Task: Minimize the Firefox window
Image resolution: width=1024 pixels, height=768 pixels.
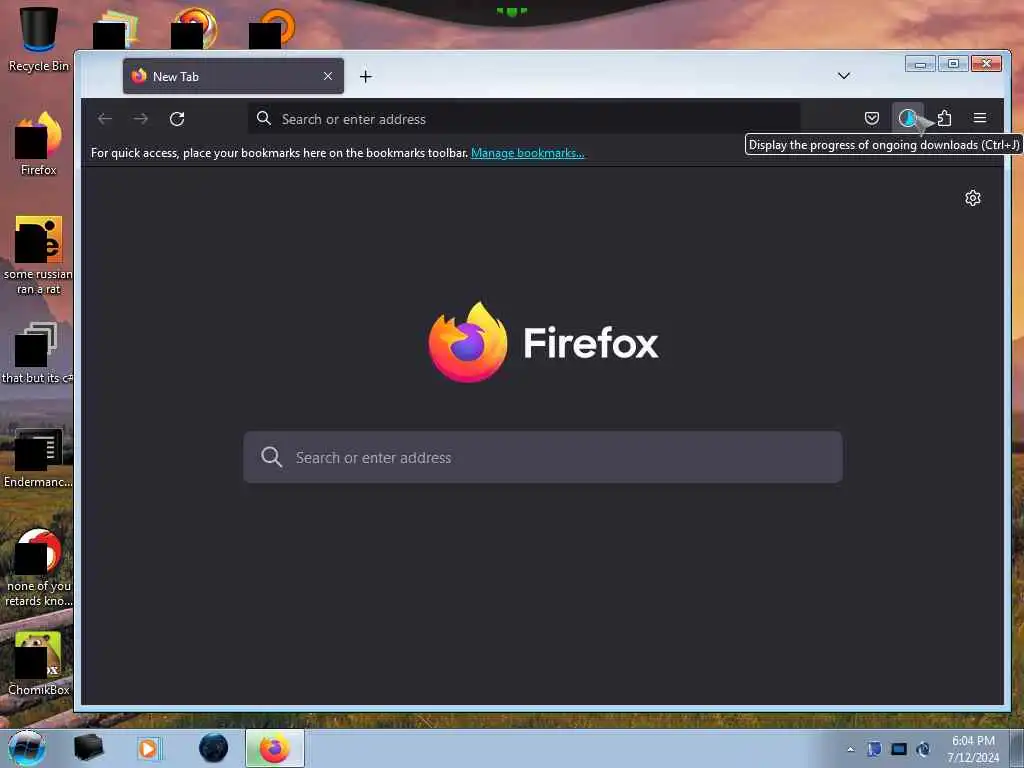Action: coord(920,63)
